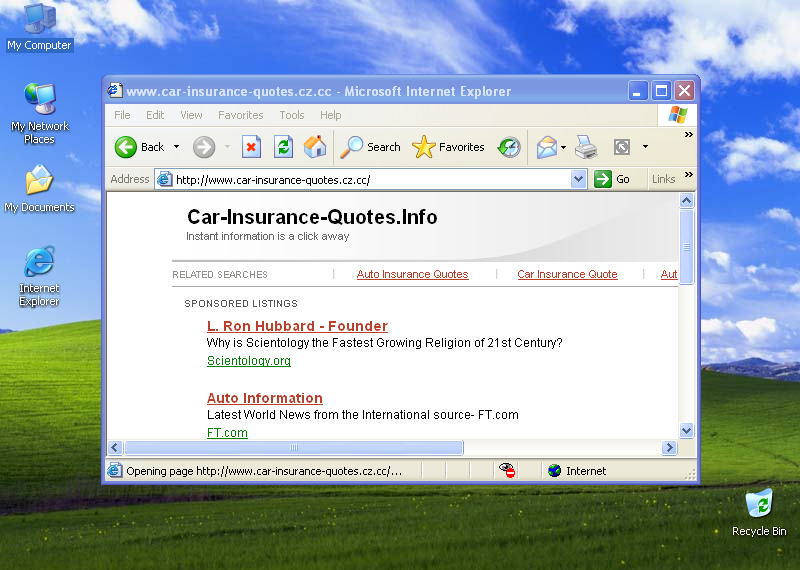Click the vertical scrollbar down arrow
Screen dimensions: 800x570
coord(687,431)
